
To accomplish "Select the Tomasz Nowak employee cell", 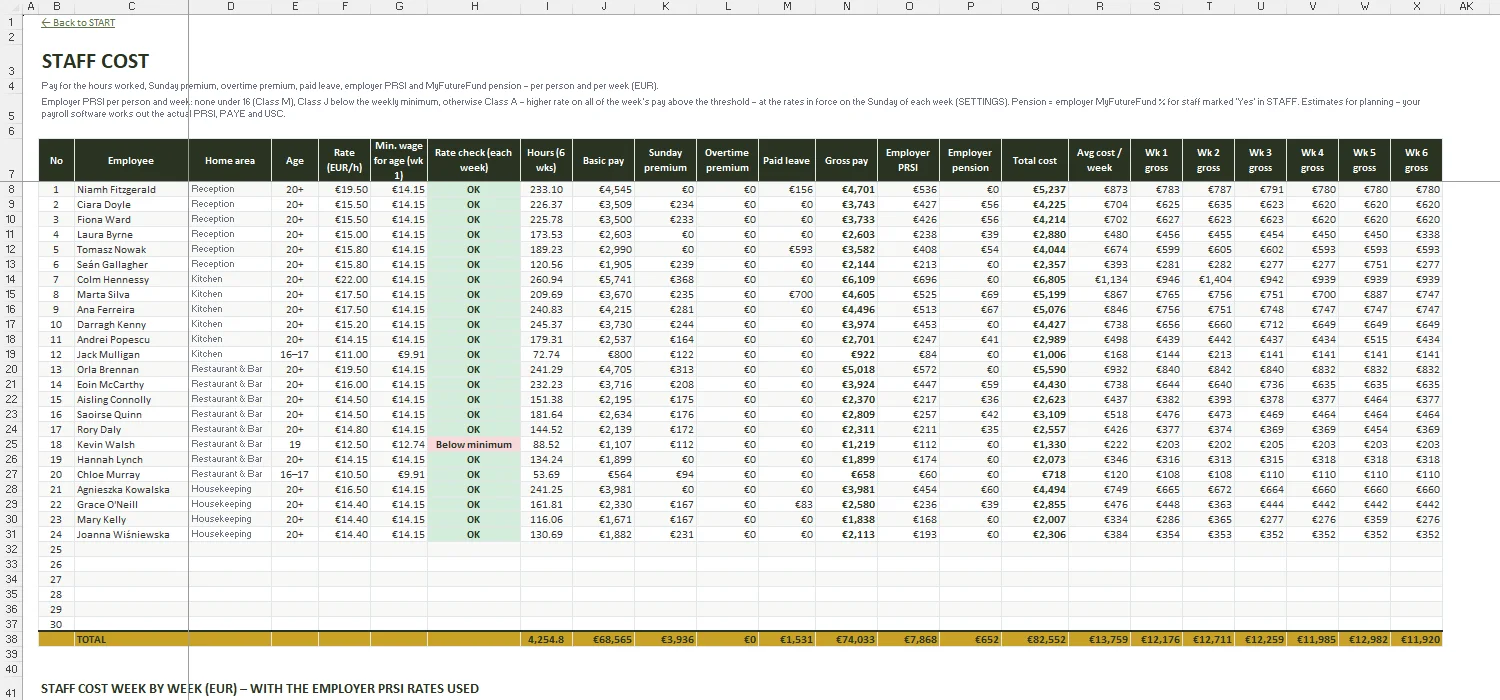I will point(131,249).
